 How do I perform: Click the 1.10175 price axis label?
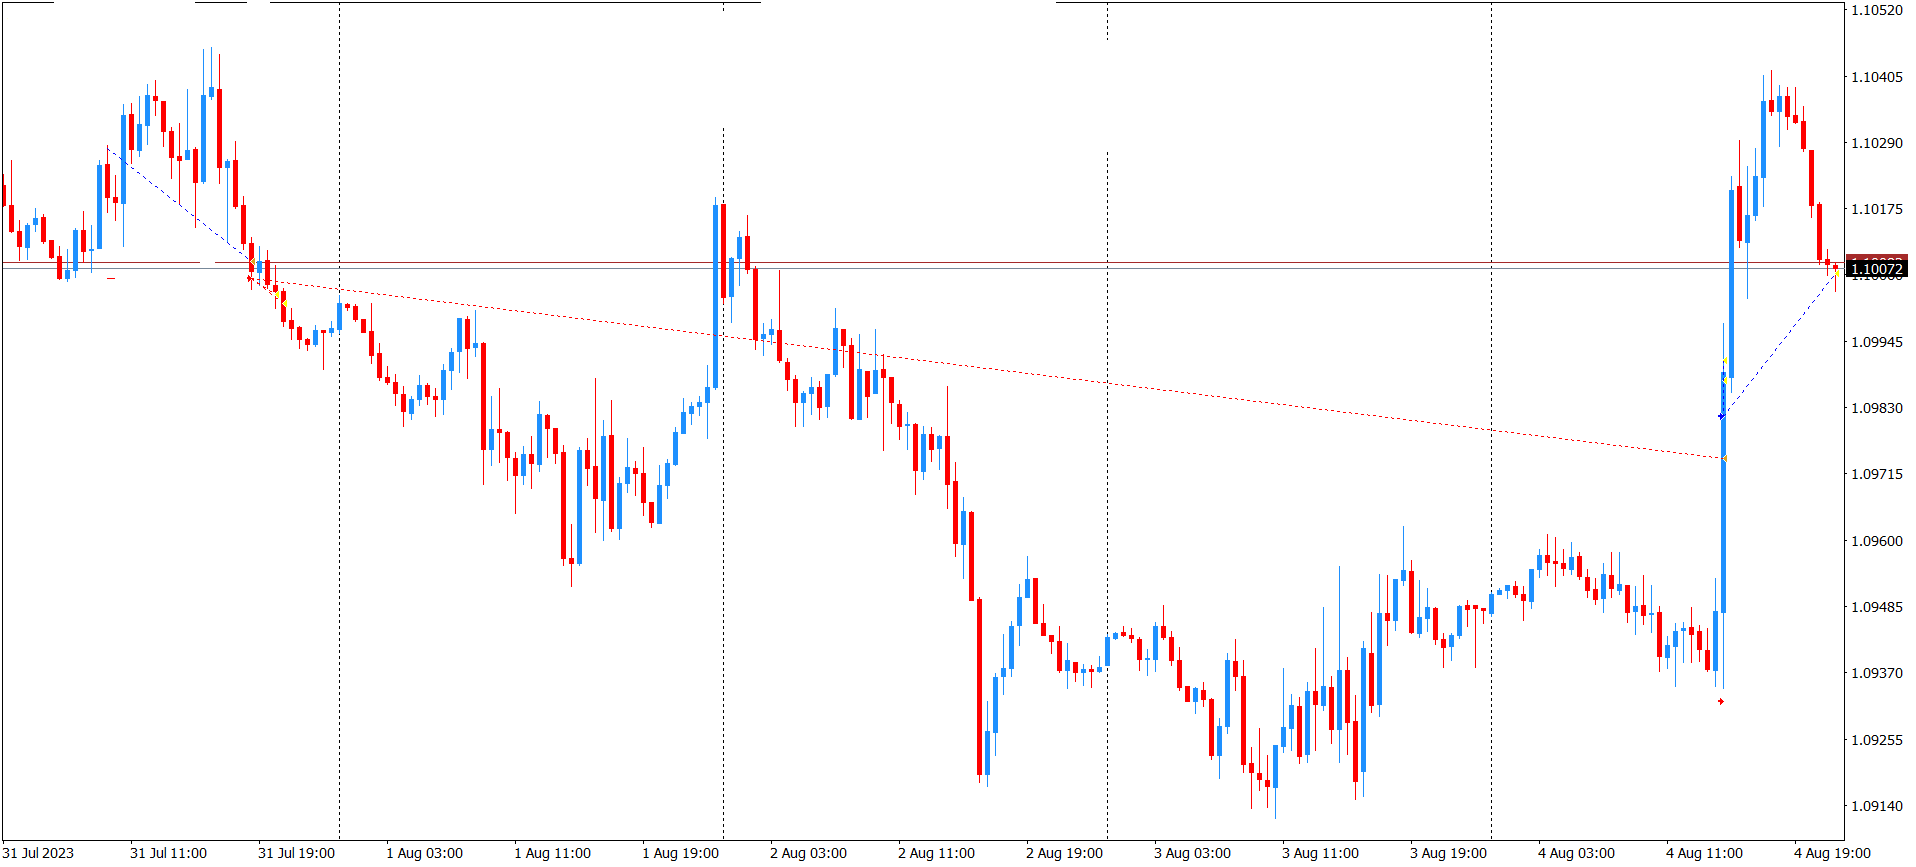tap(1877, 209)
